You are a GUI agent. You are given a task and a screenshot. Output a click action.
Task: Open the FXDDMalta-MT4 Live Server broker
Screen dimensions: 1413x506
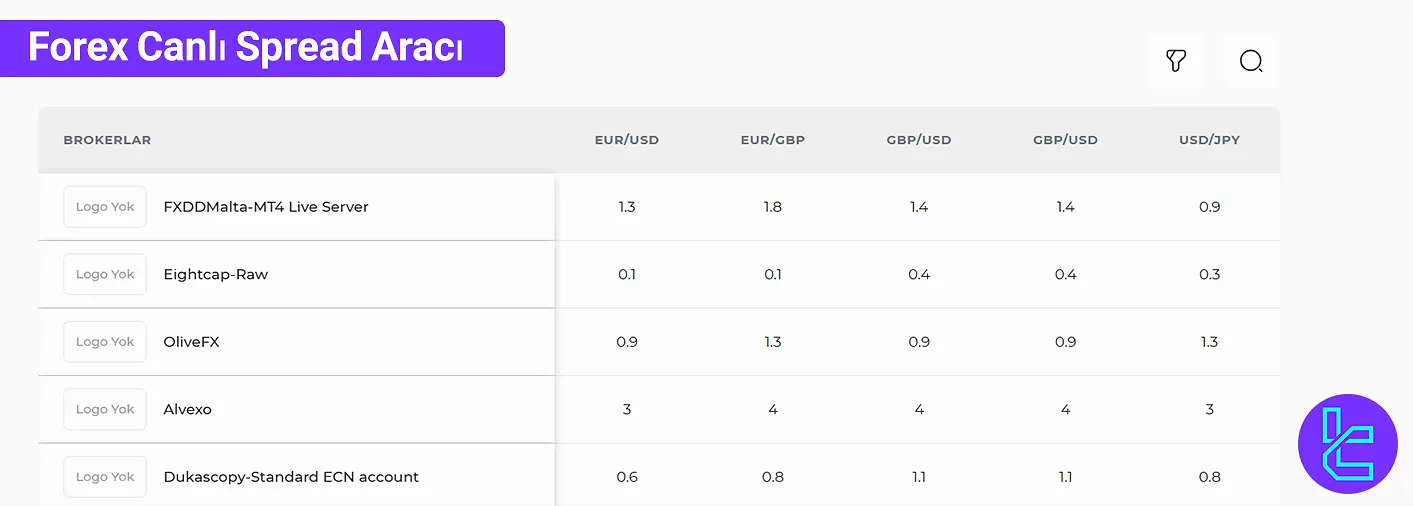point(266,207)
